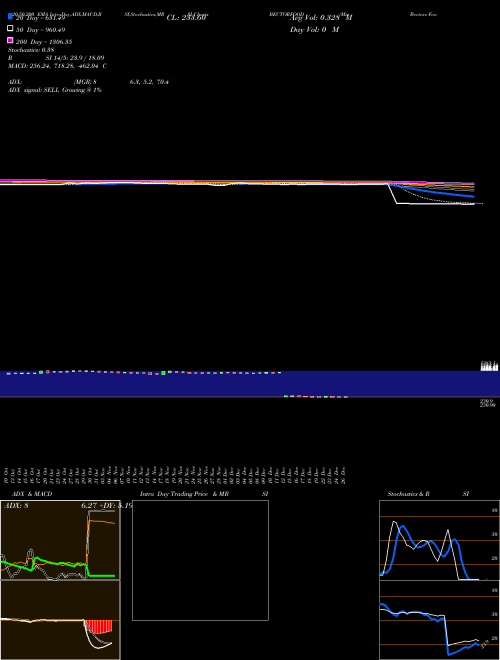Select the '20 Day = 631.49' legend text
Image resolution: width=500 pixels, height=660 pixels.
40,18
